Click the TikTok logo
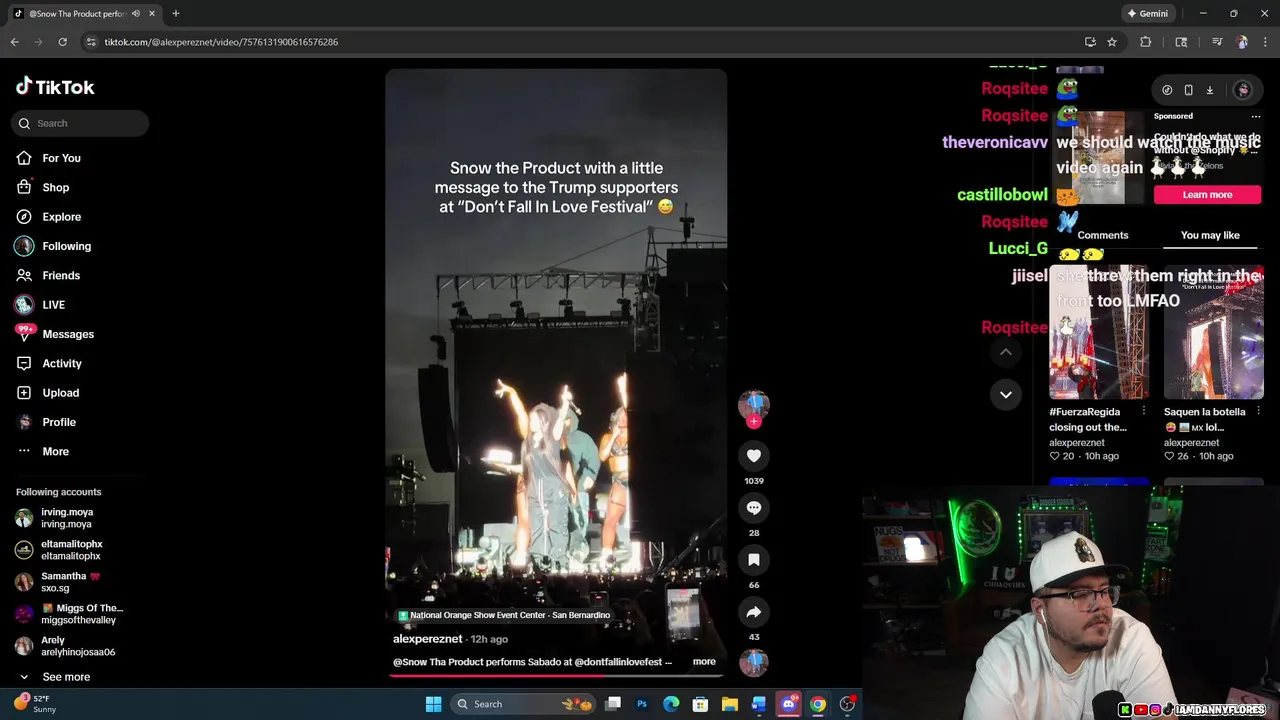 pyautogui.click(x=55, y=87)
